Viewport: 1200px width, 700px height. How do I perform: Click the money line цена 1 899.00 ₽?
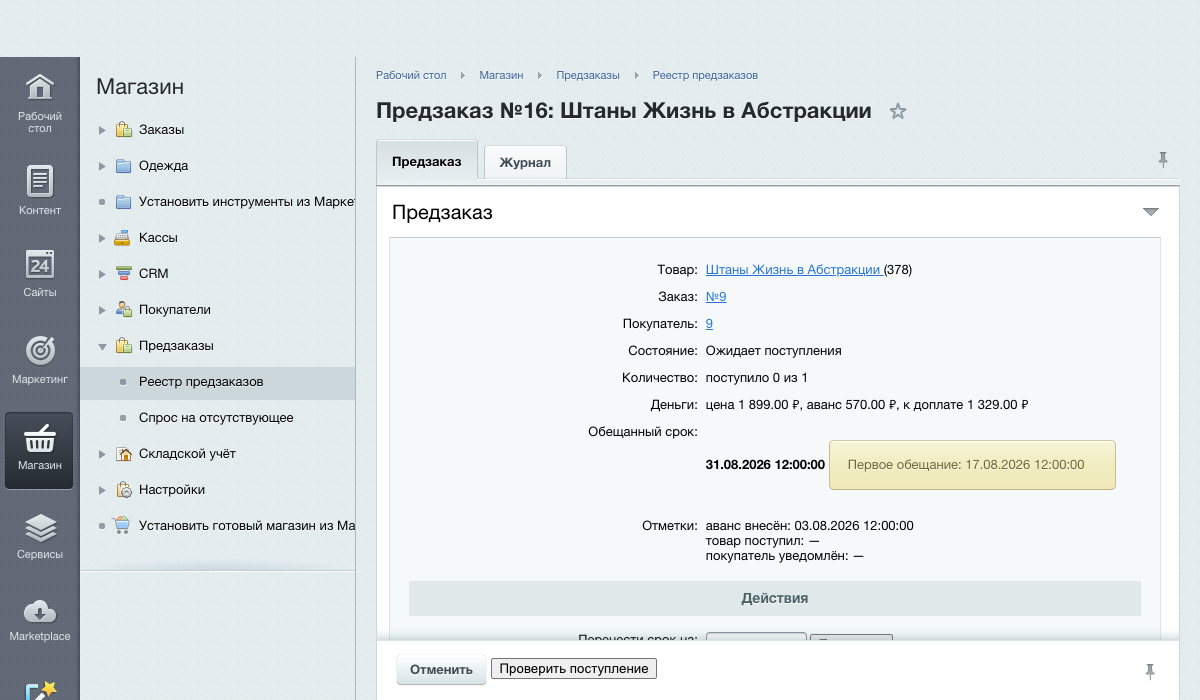[x=868, y=405]
